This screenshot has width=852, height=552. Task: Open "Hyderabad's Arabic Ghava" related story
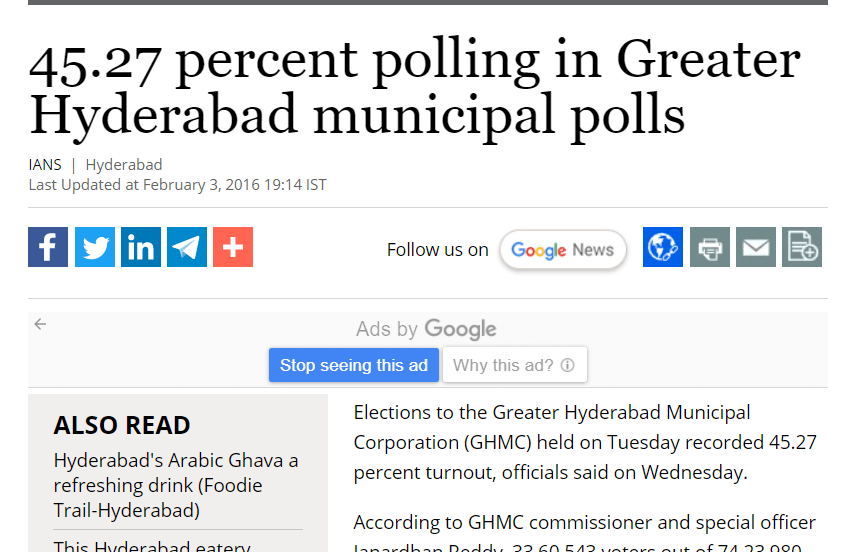[176, 486]
